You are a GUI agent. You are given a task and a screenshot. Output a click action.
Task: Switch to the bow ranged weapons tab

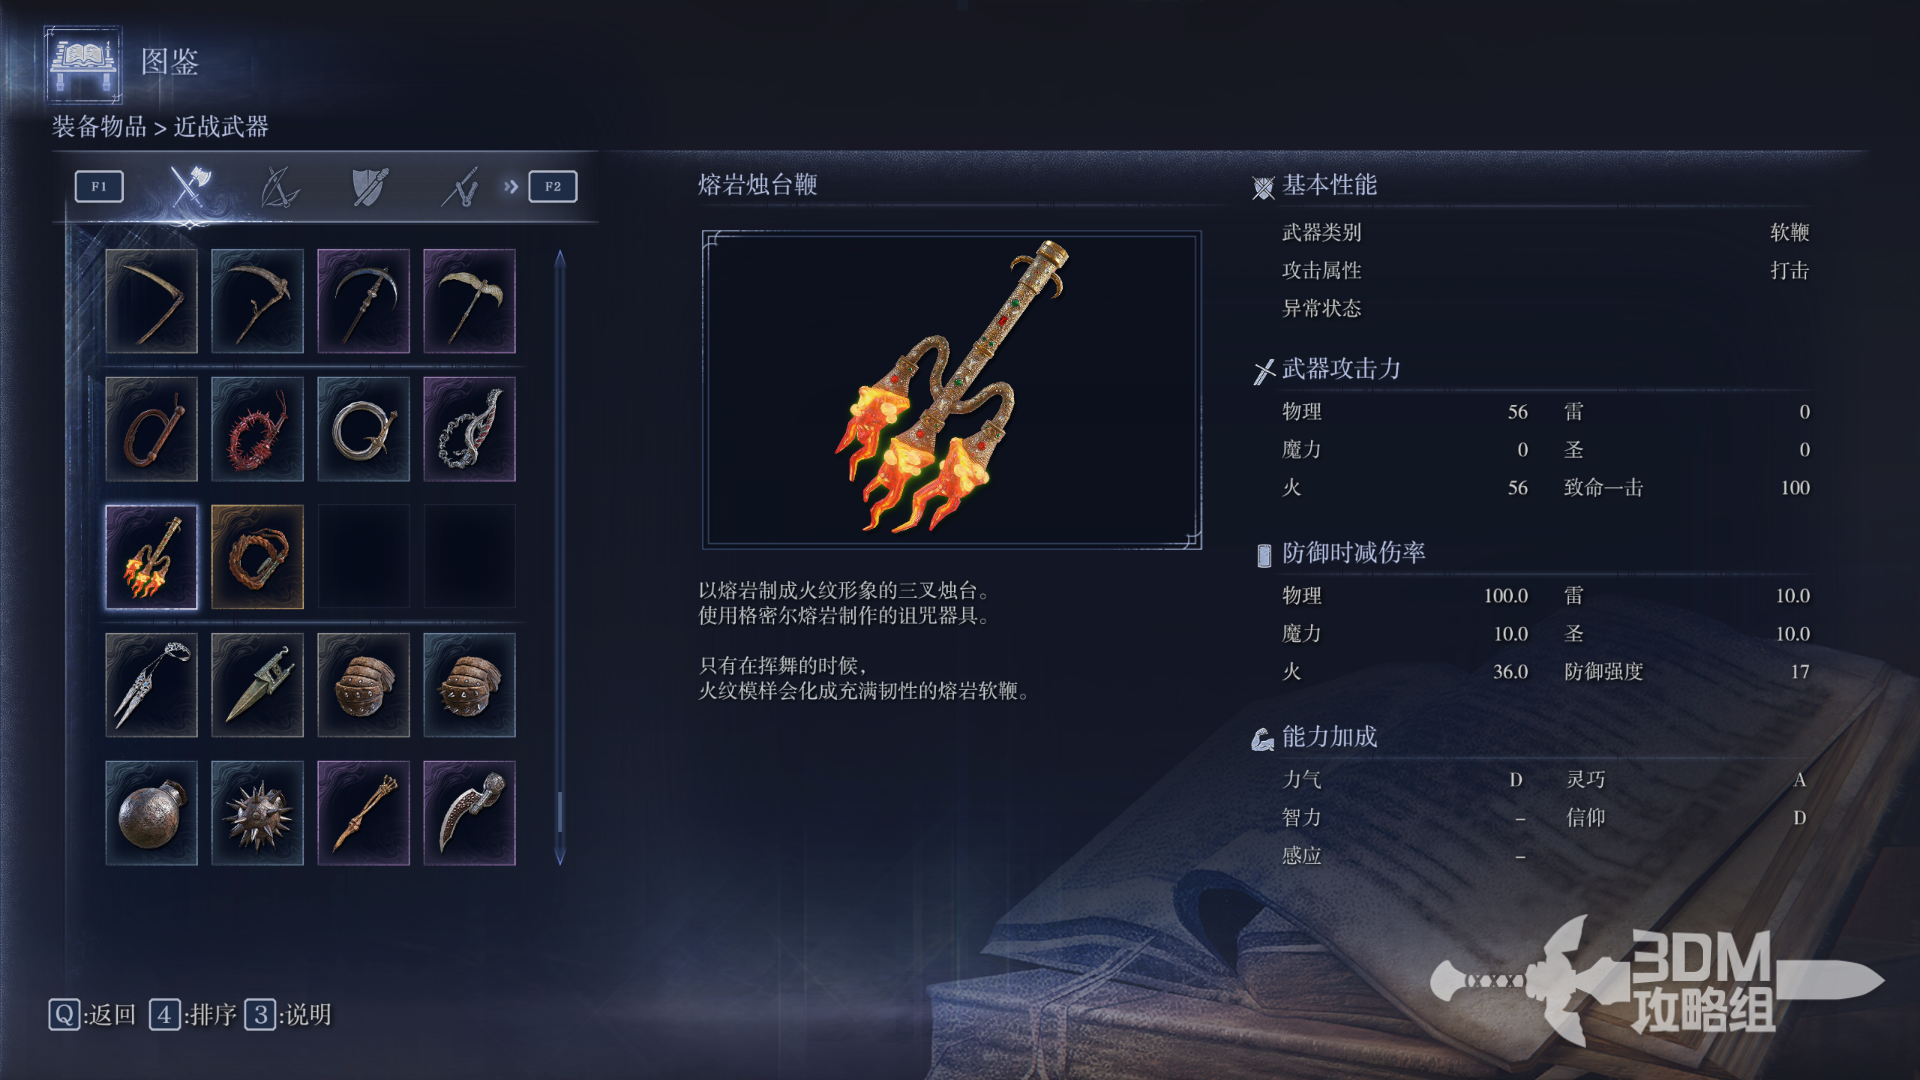click(x=279, y=186)
